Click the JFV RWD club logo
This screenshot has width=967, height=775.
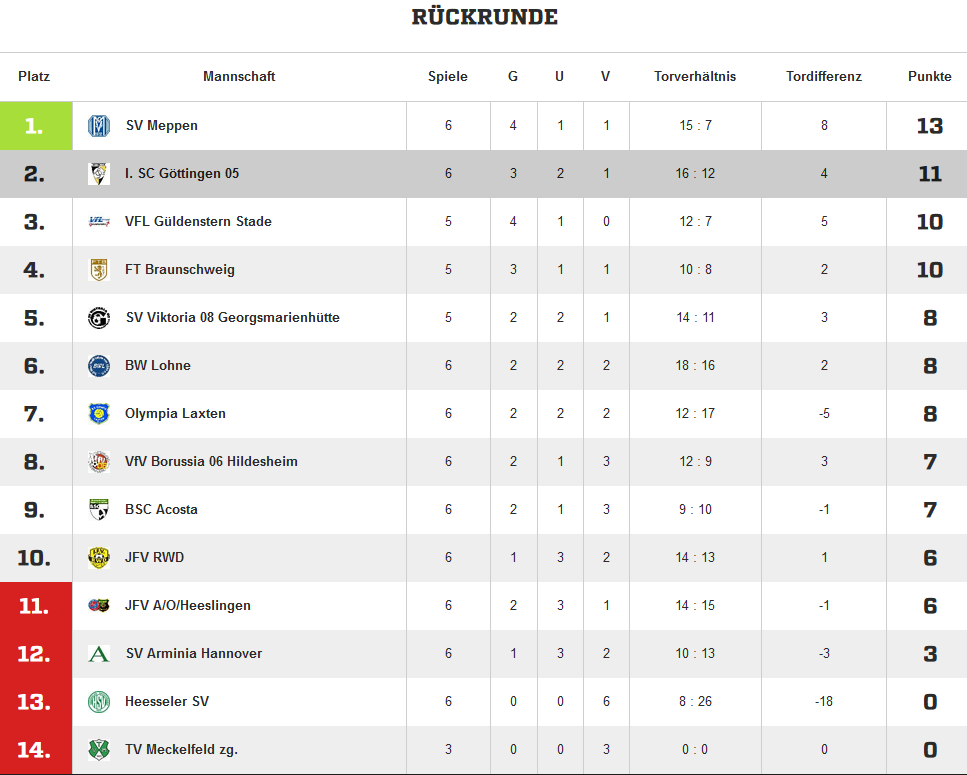(x=98, y=558)
